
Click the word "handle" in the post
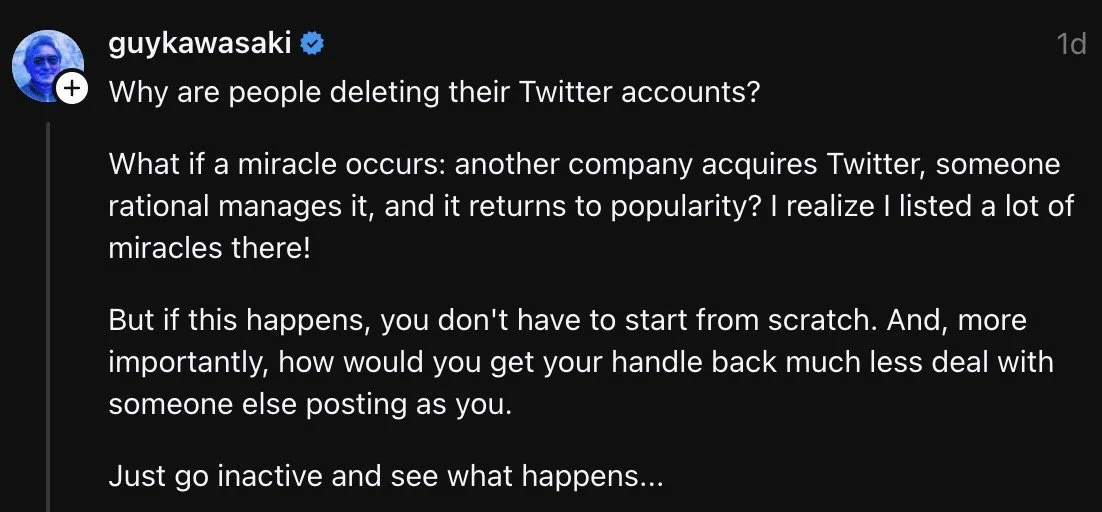coord(656,362)
